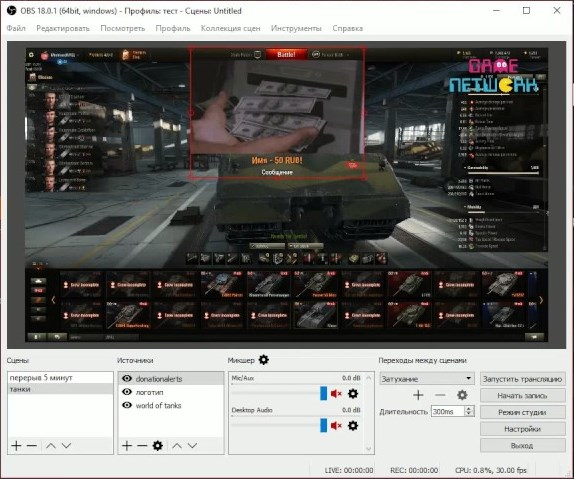Unmute the Desktop Audio channel
574x479 pixels.
(x=336, y=426)
